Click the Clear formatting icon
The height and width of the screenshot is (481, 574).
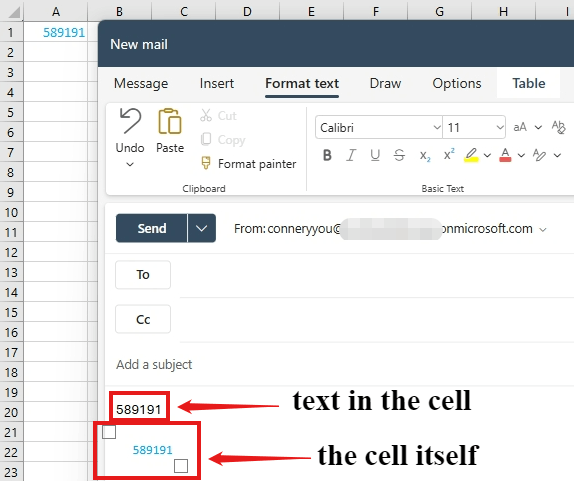pos(559,127)
